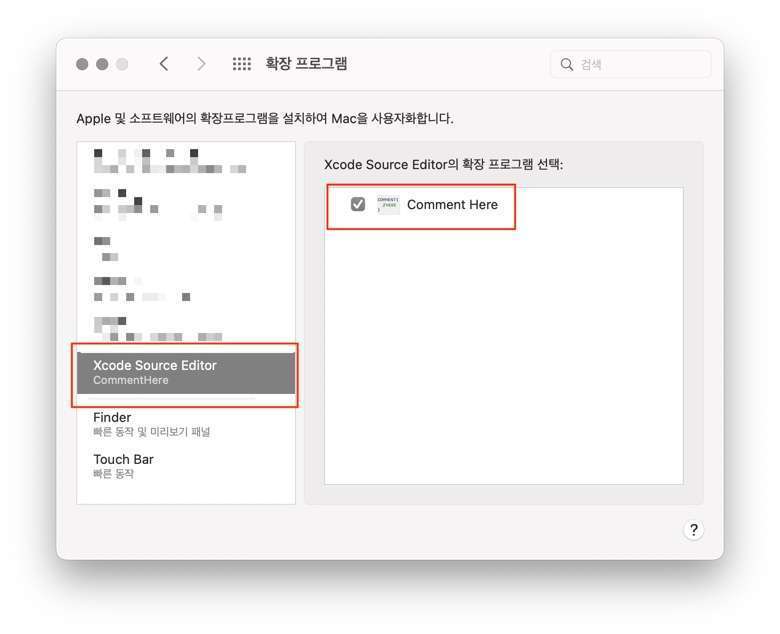Focus the 검색 search field
The height and width of the screenshot is (634, 780).
640,65
